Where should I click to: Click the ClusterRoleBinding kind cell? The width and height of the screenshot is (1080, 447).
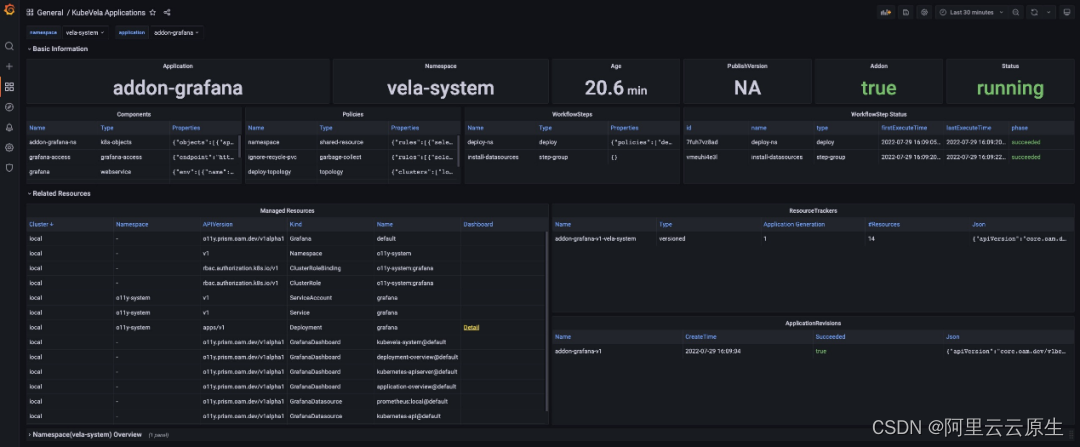(315, 268)
